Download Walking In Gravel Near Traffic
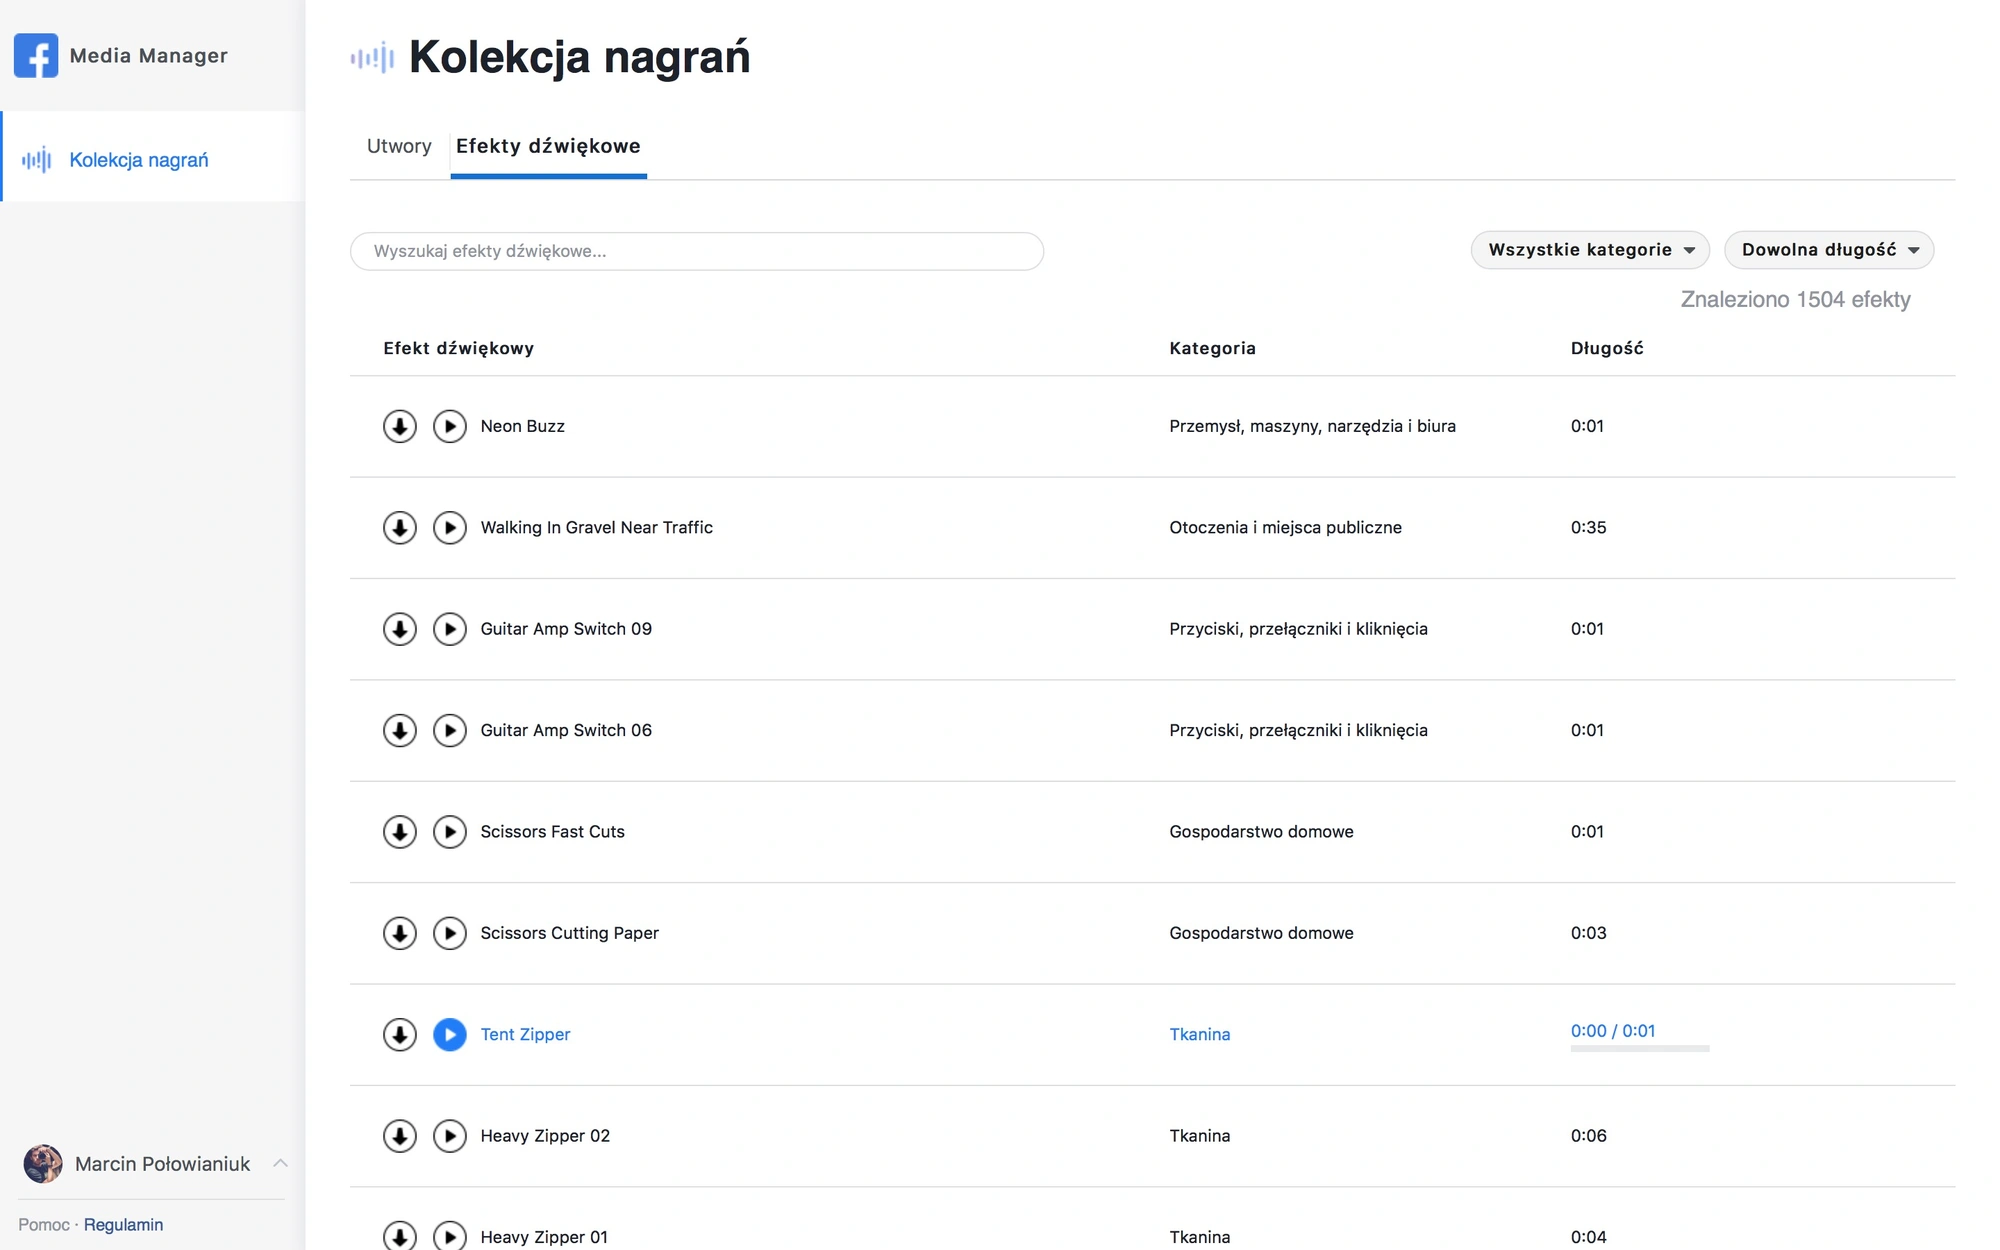Viewport: 2000px width, 1250px height. pyautogui.click(x=400, y=527)
